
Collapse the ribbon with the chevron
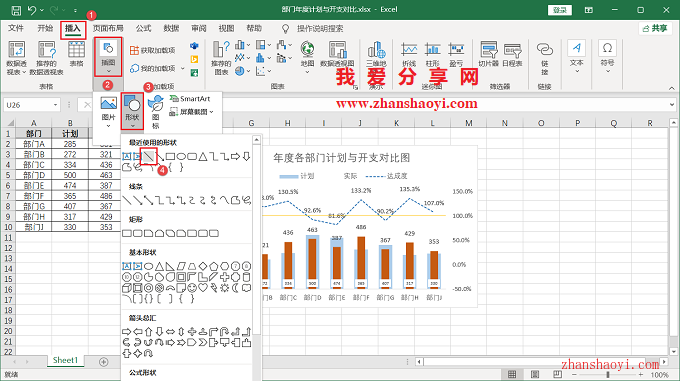pos(671,88)
